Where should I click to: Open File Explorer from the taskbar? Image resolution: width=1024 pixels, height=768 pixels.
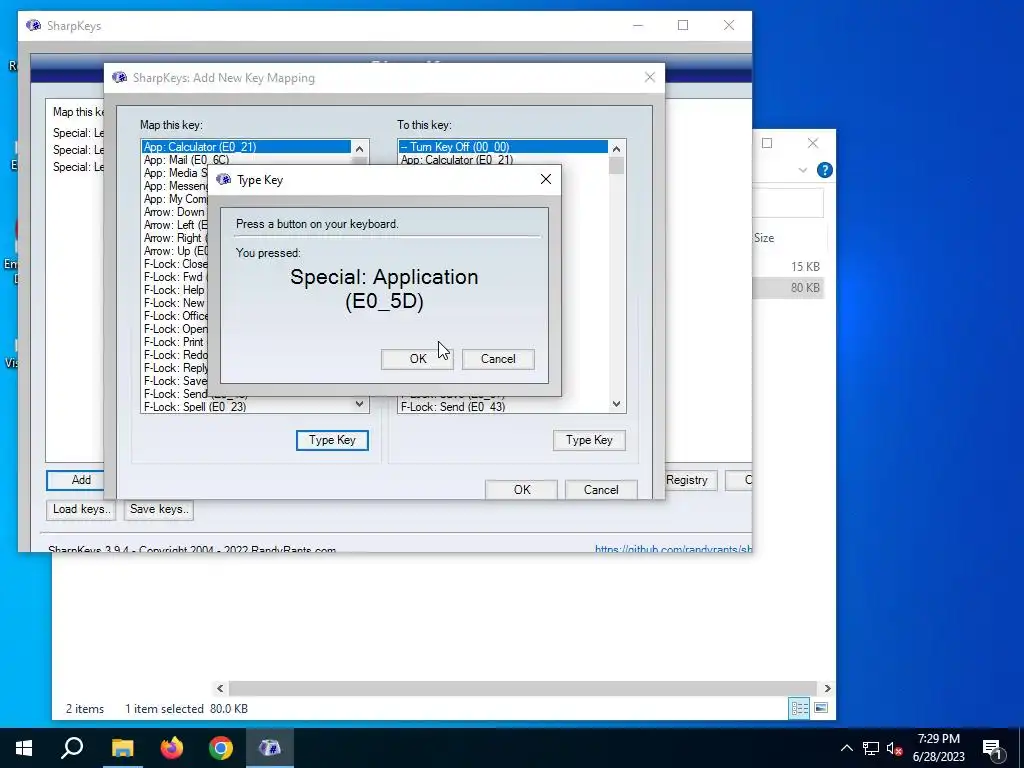tap(122, 748)
